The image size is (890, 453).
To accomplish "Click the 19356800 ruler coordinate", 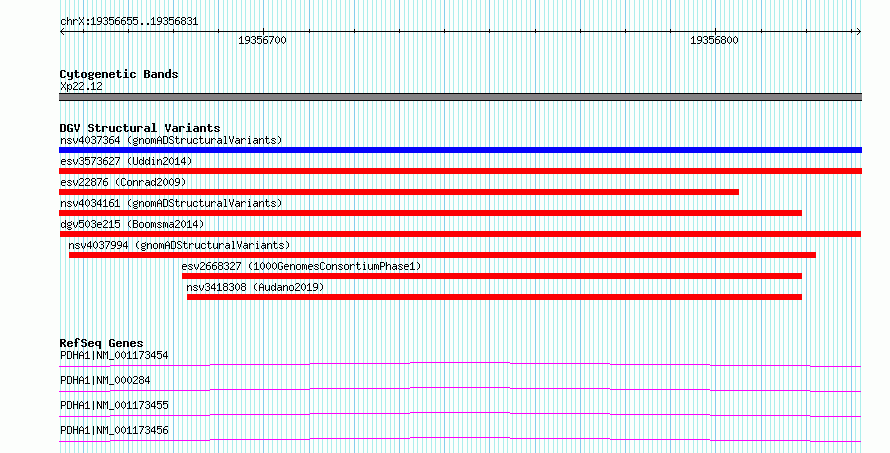I will (714, 40).
